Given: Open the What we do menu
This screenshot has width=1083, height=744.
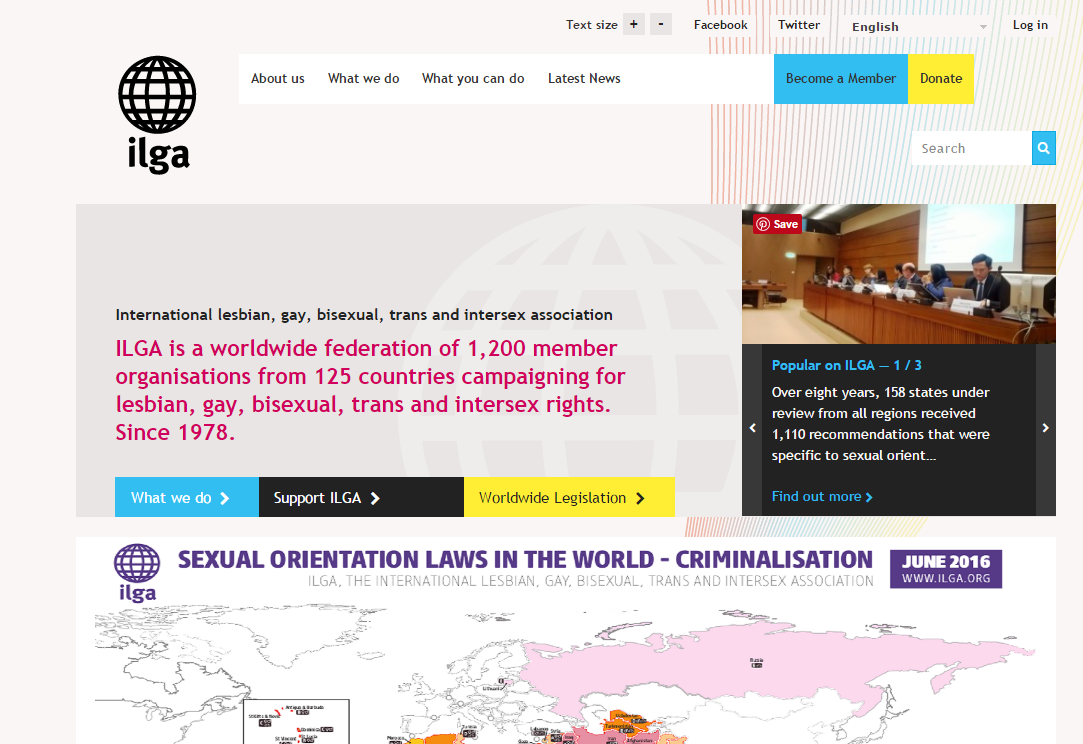Looking at the screenshot, I should coord(363,79).
